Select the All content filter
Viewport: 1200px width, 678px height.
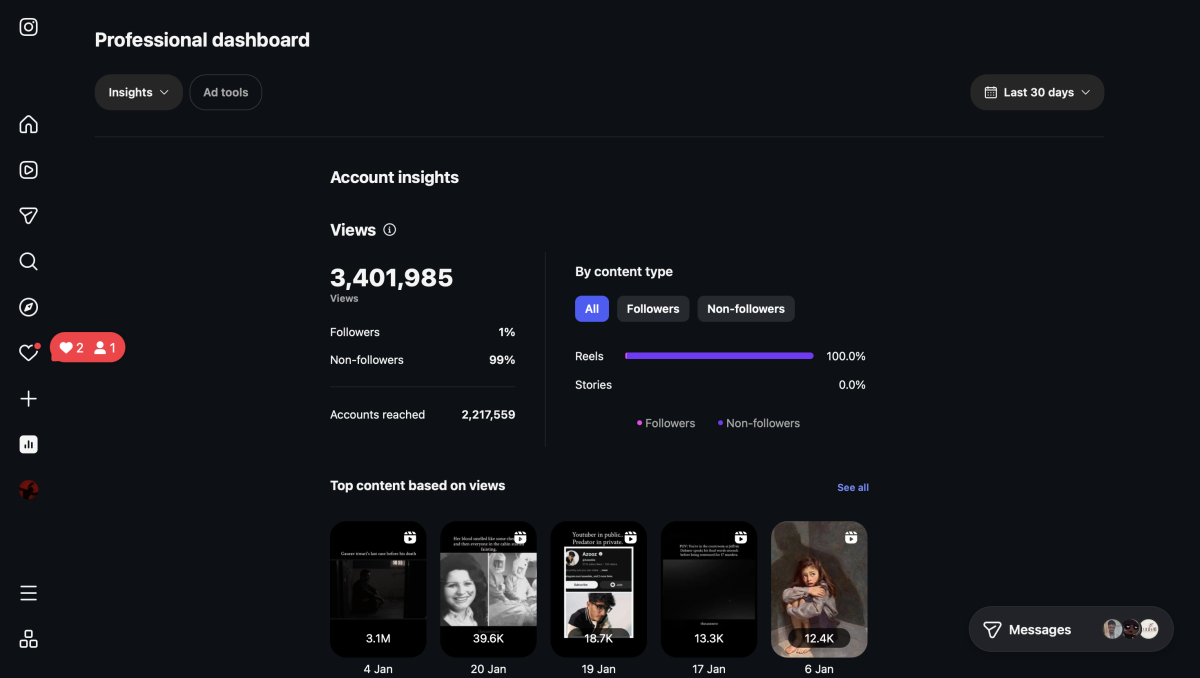pyautogui.click(x=592, y=309)
